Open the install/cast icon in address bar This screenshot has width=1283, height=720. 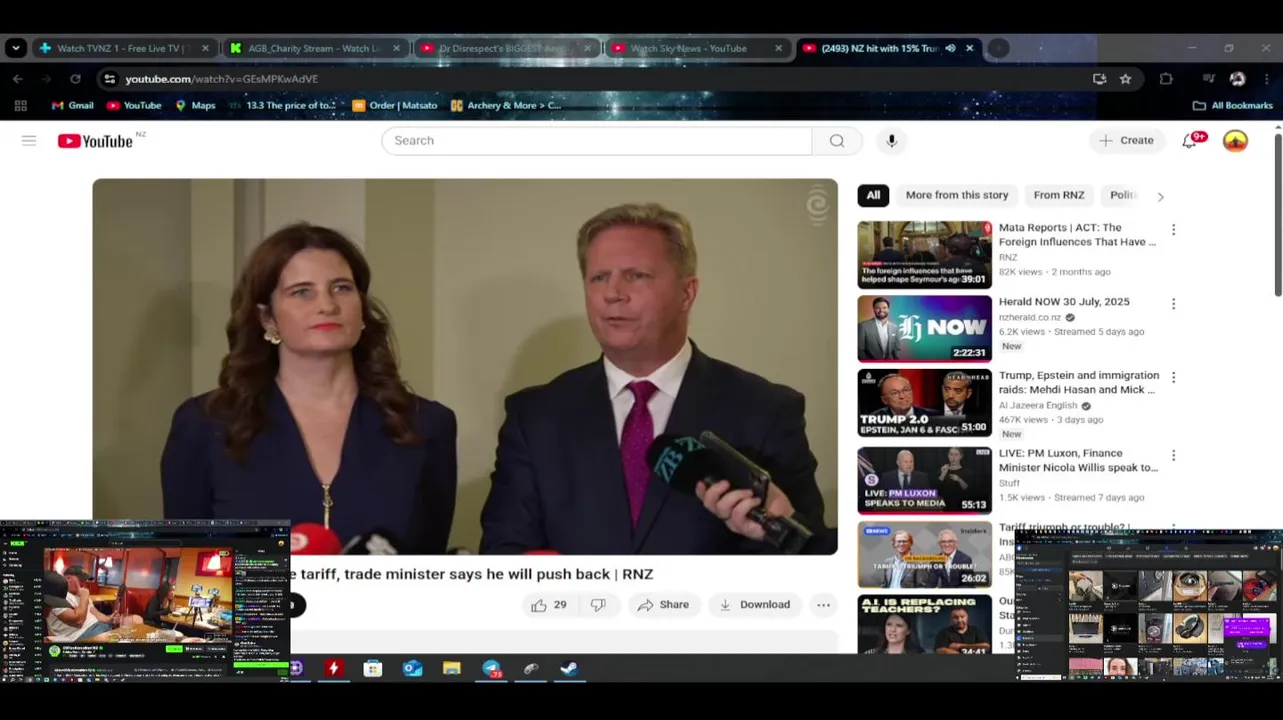pos(1100,79)
